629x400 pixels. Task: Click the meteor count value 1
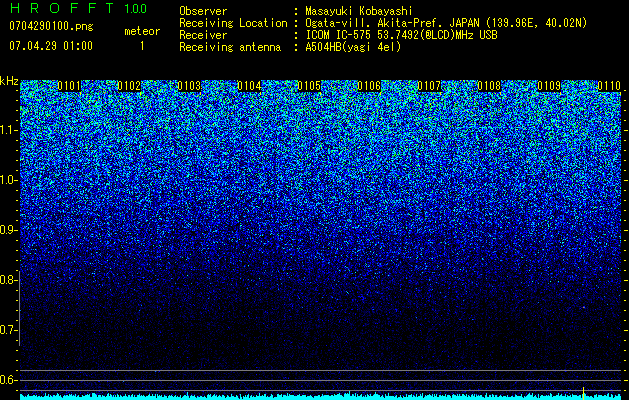tap(142, 46)
